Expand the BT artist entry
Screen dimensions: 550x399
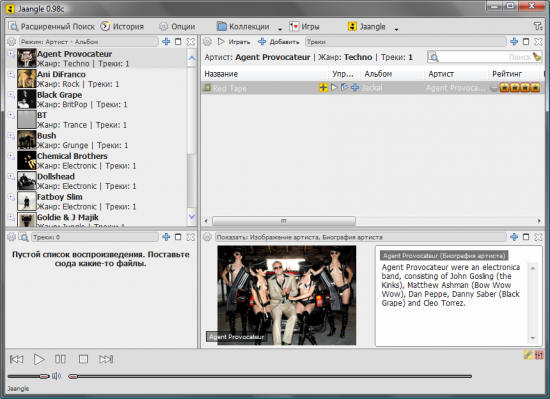coord(11,115)
